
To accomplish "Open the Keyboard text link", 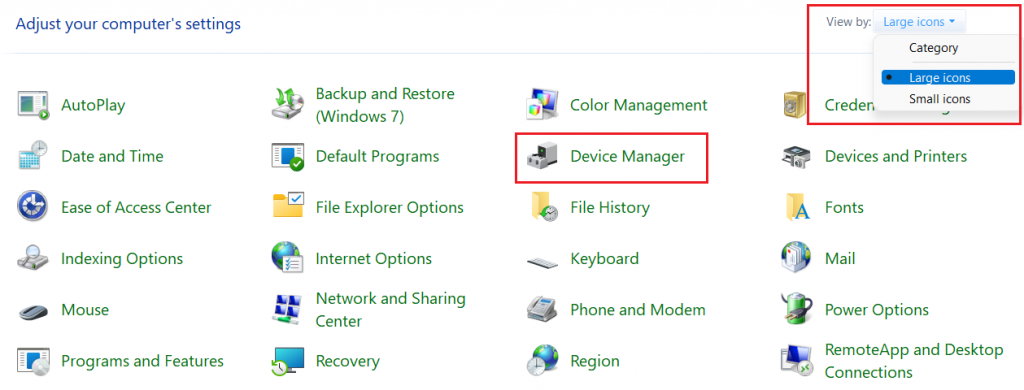I will (x=604, y=259).
